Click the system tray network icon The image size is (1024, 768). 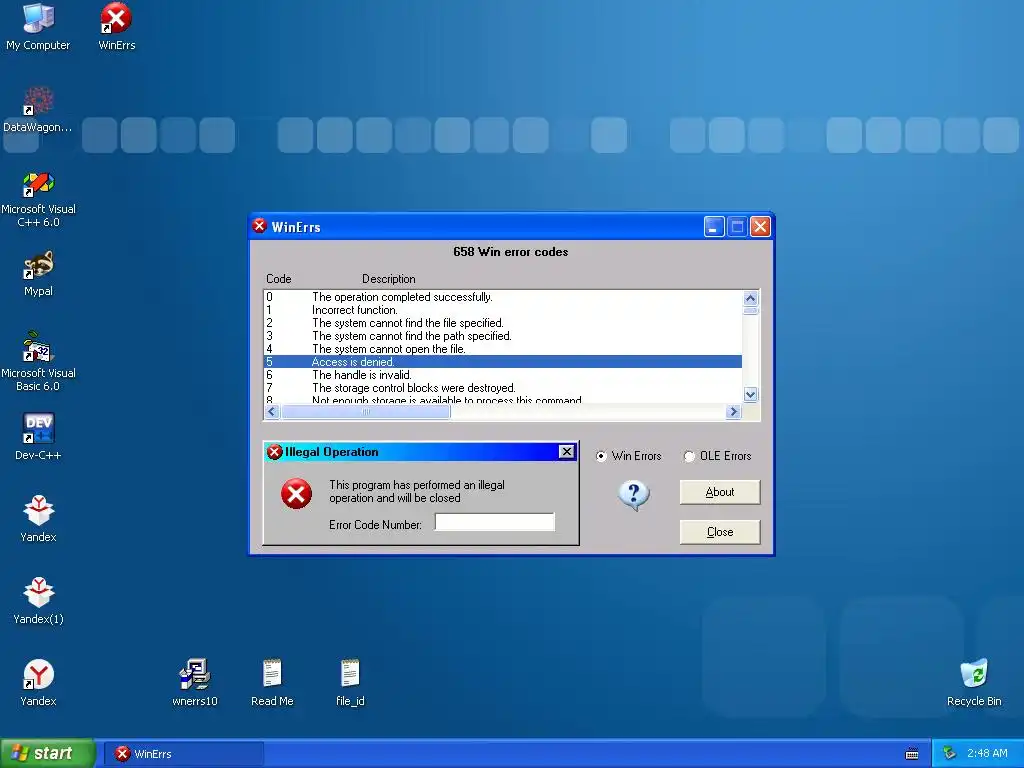point(950,754)
